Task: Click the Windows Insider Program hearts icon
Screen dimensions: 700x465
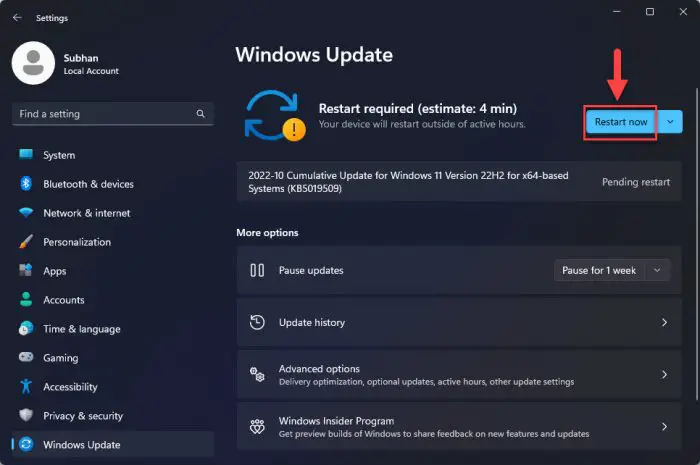Action: 257,427
